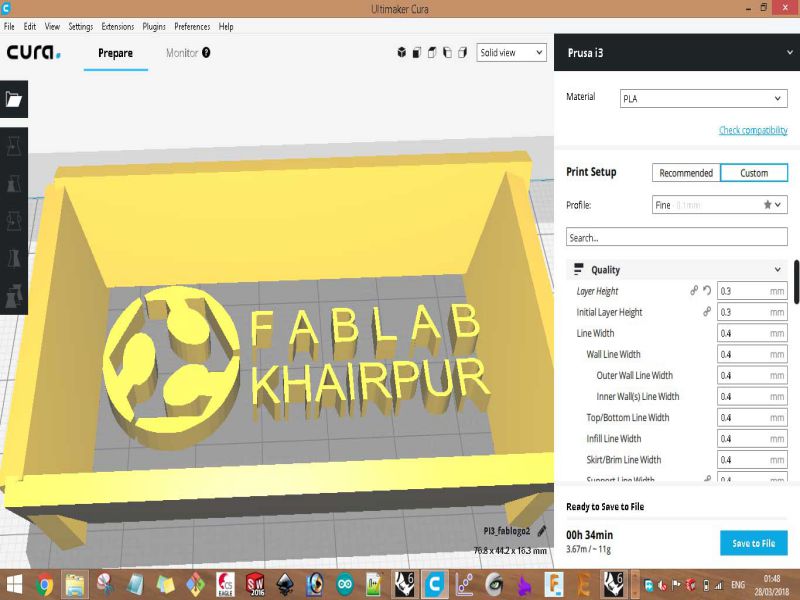
Task: Click the settings Search field
Action: [x=677, y=237]
